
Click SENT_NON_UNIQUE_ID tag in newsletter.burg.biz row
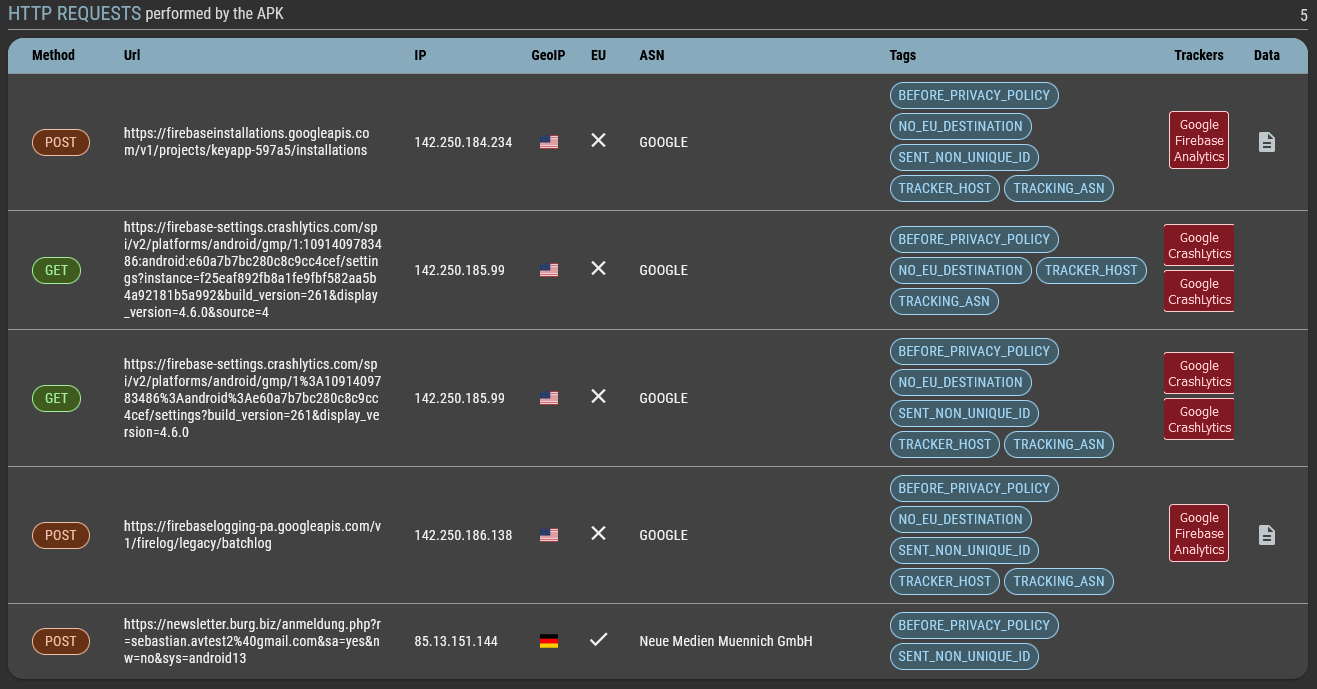pyautogui.click(x=964, y=657)
